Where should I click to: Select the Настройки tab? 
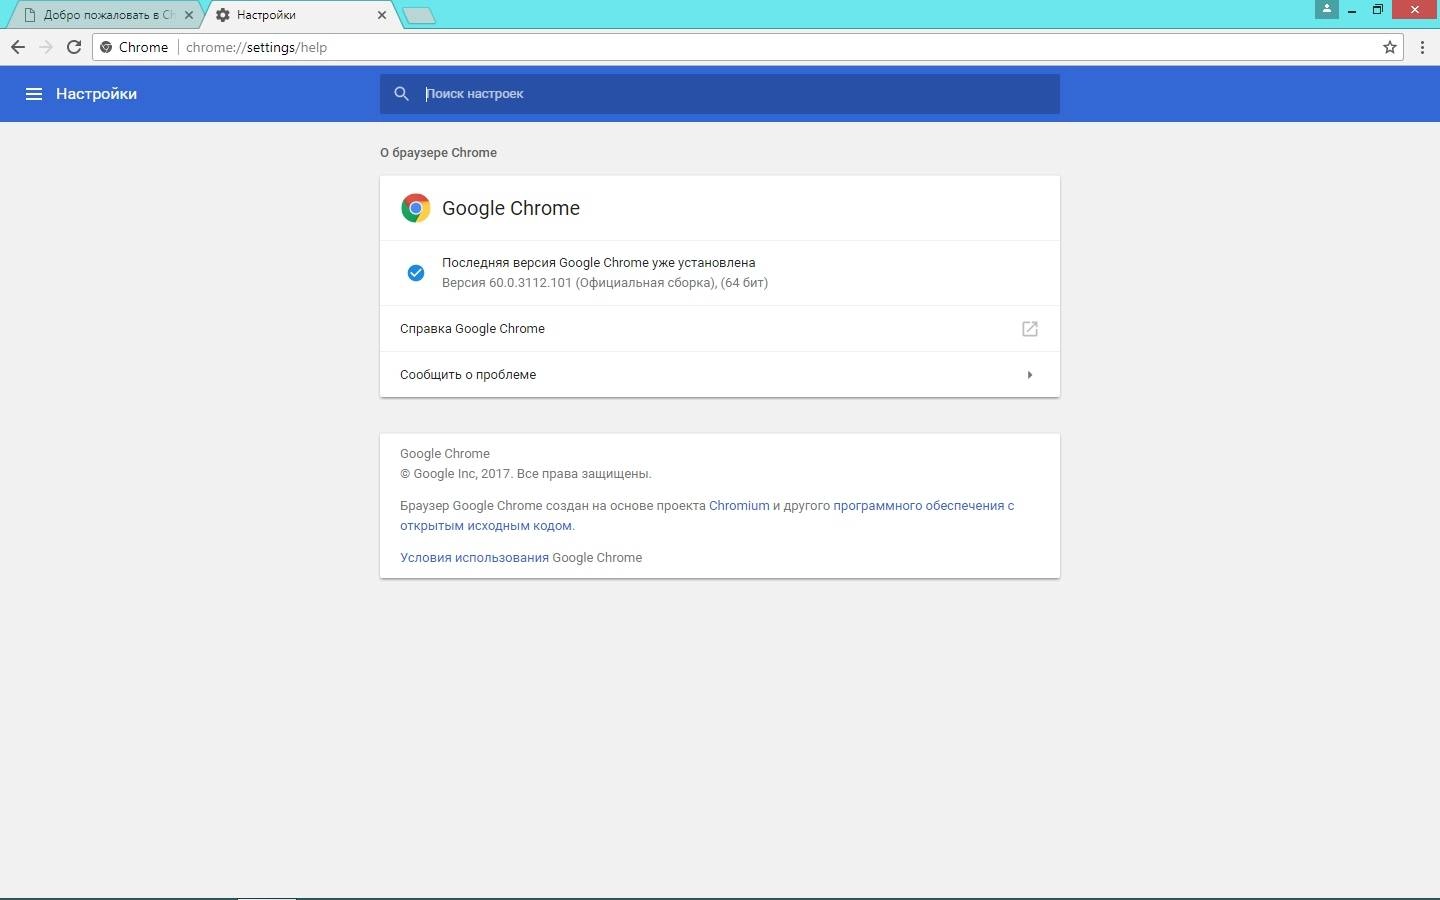(x=300, y=15)
